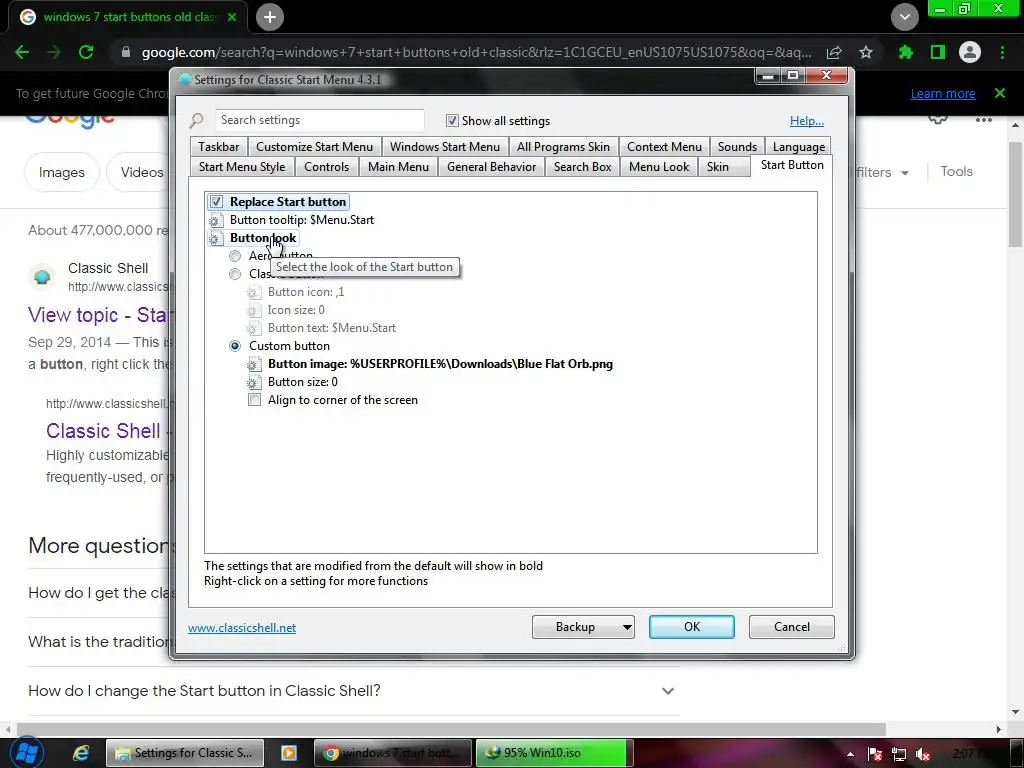Open the Controls tab

(x=327, y=167)
